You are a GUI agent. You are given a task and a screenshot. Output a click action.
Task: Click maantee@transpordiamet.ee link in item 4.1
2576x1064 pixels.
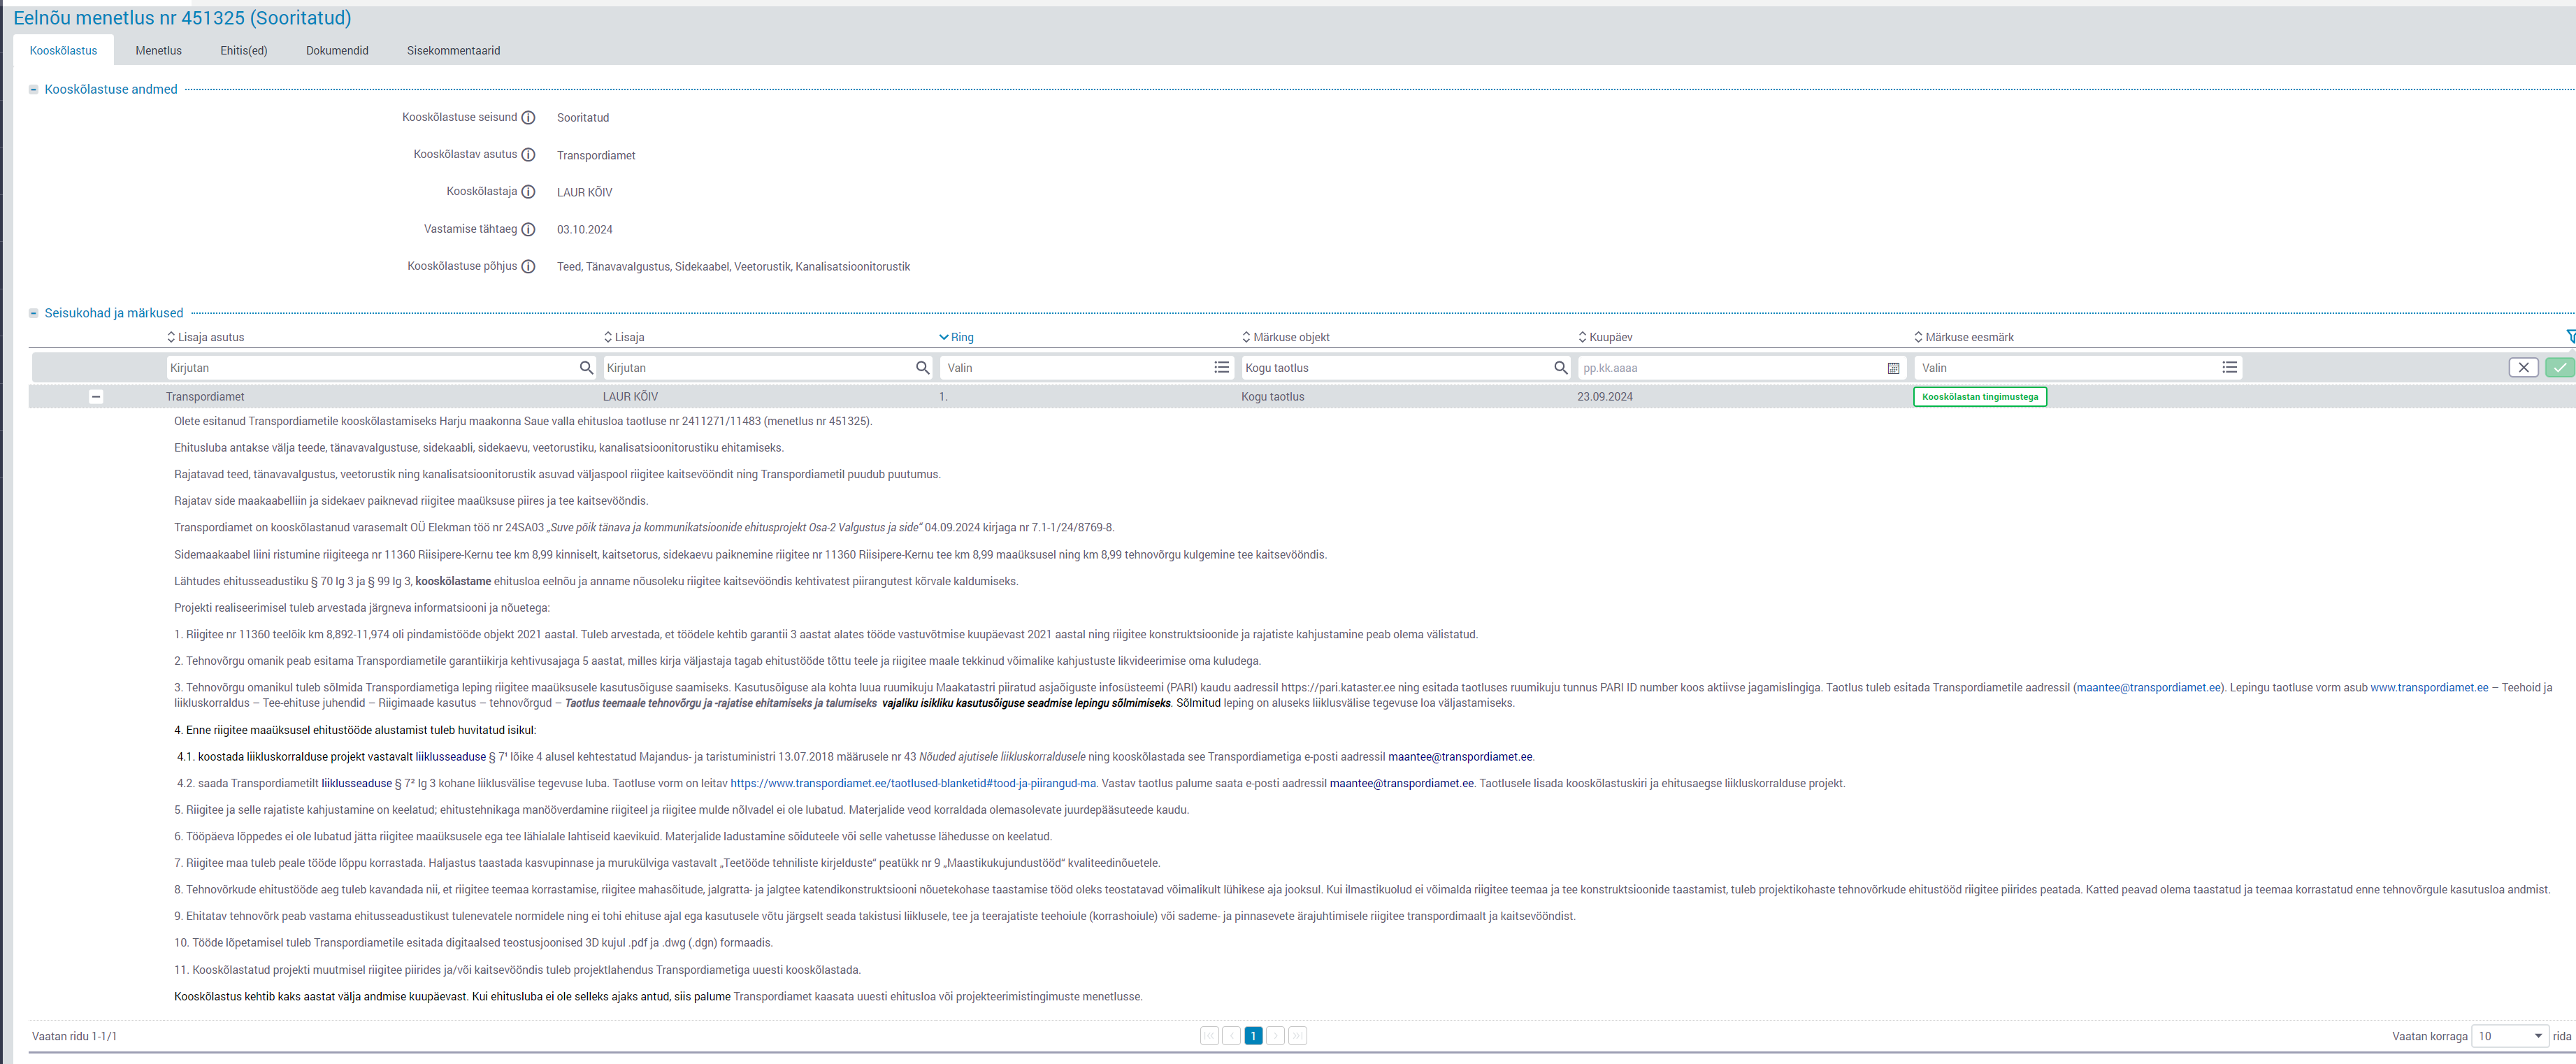click(x=1460, y=757)
